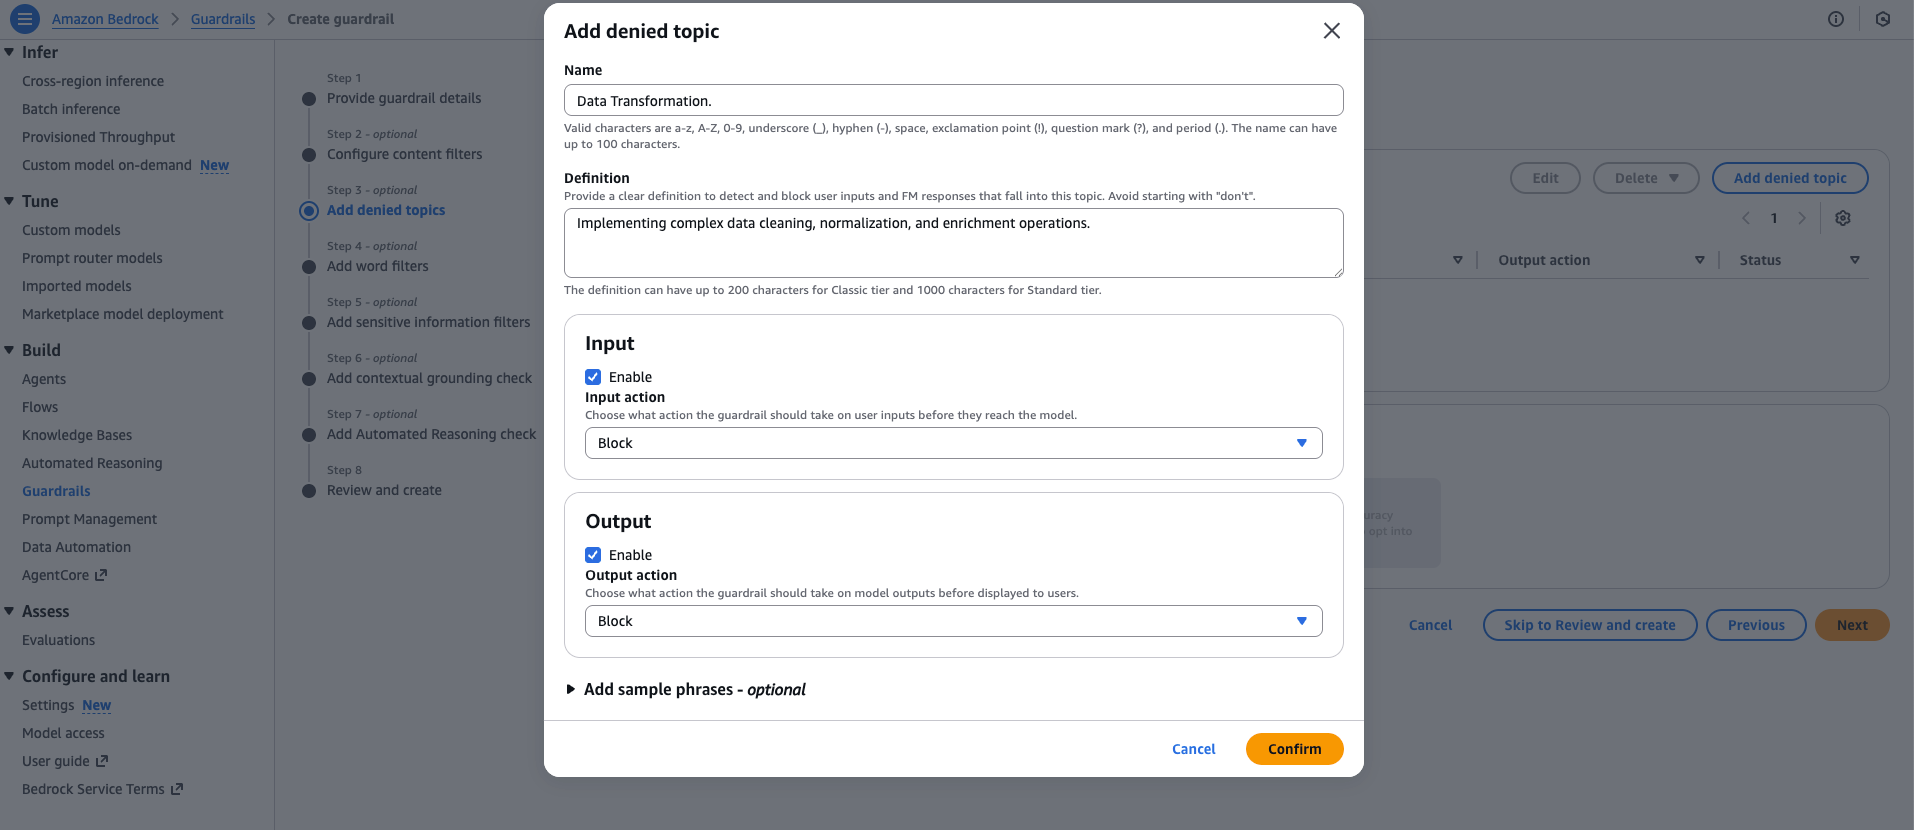Open User guide external link icon
This screenshot has width=1914, height=830.
tap(102, 761)
